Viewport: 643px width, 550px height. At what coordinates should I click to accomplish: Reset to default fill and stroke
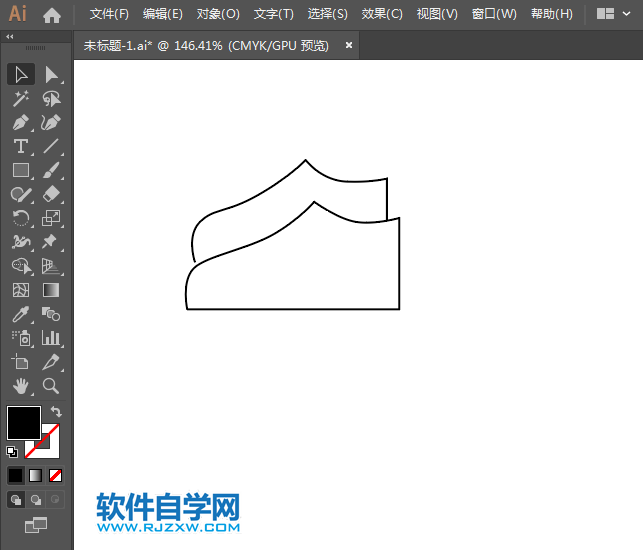coord(12,452)
